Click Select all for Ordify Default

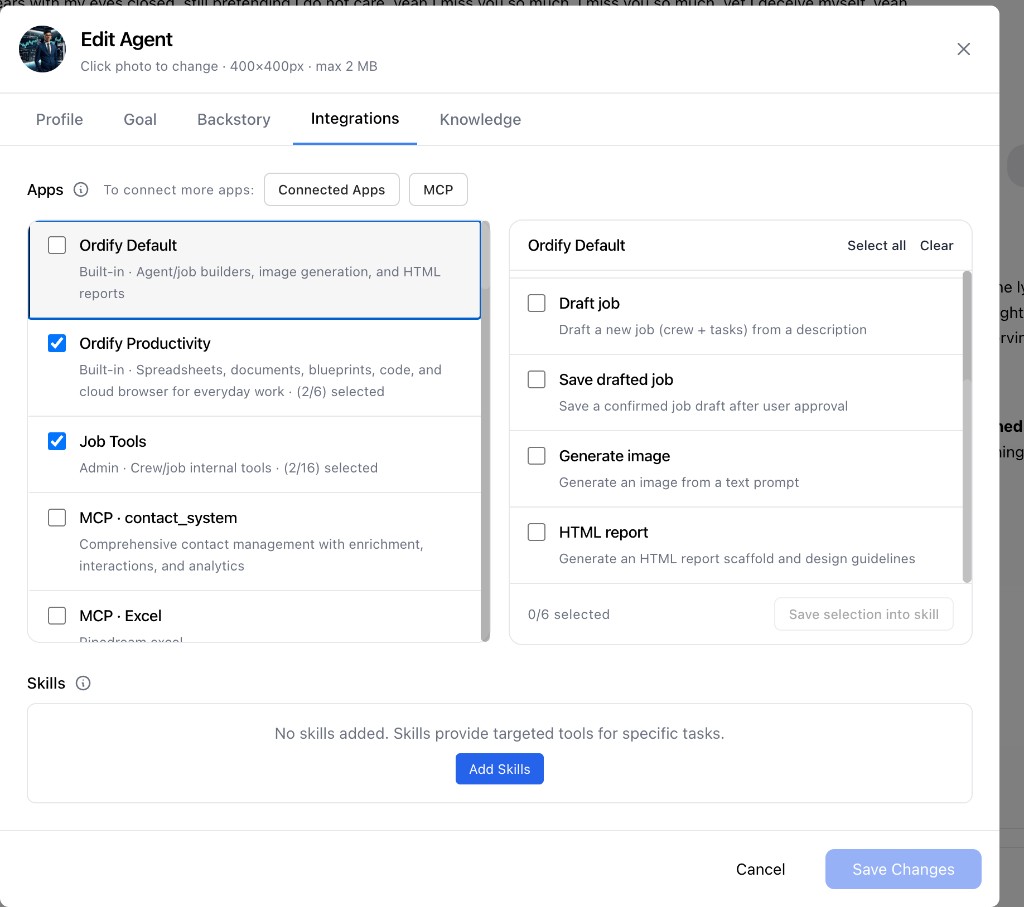(x=876, y=246)
